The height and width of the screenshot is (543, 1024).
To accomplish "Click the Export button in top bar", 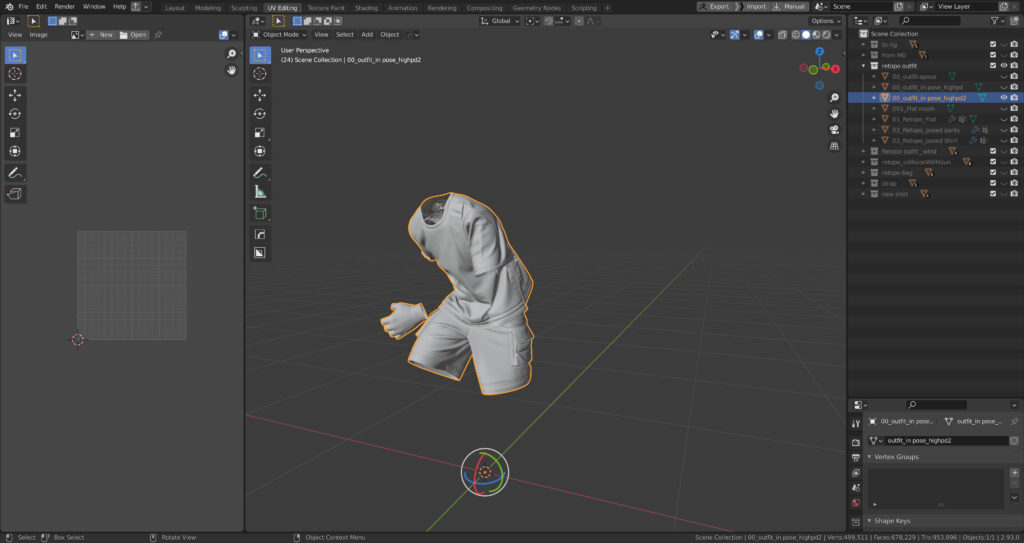I will click(715, 6).
